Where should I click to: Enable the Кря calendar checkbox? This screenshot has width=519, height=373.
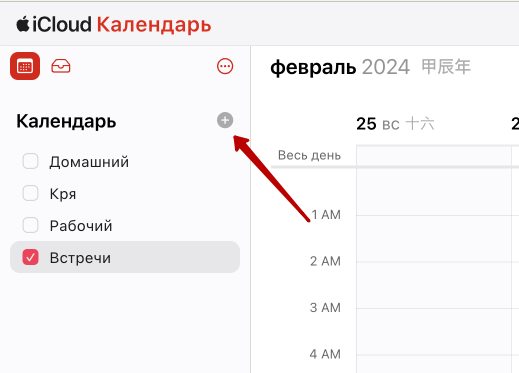30,193
